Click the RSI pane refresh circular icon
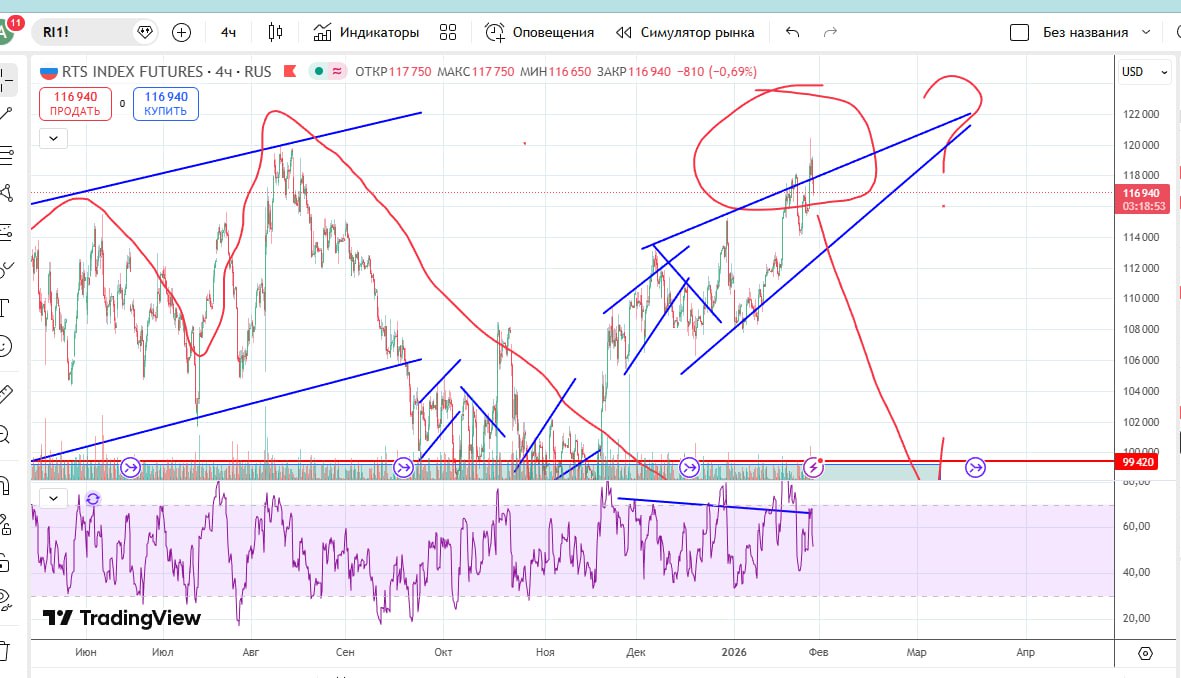The image size is (1181, 678). point(93,499)
